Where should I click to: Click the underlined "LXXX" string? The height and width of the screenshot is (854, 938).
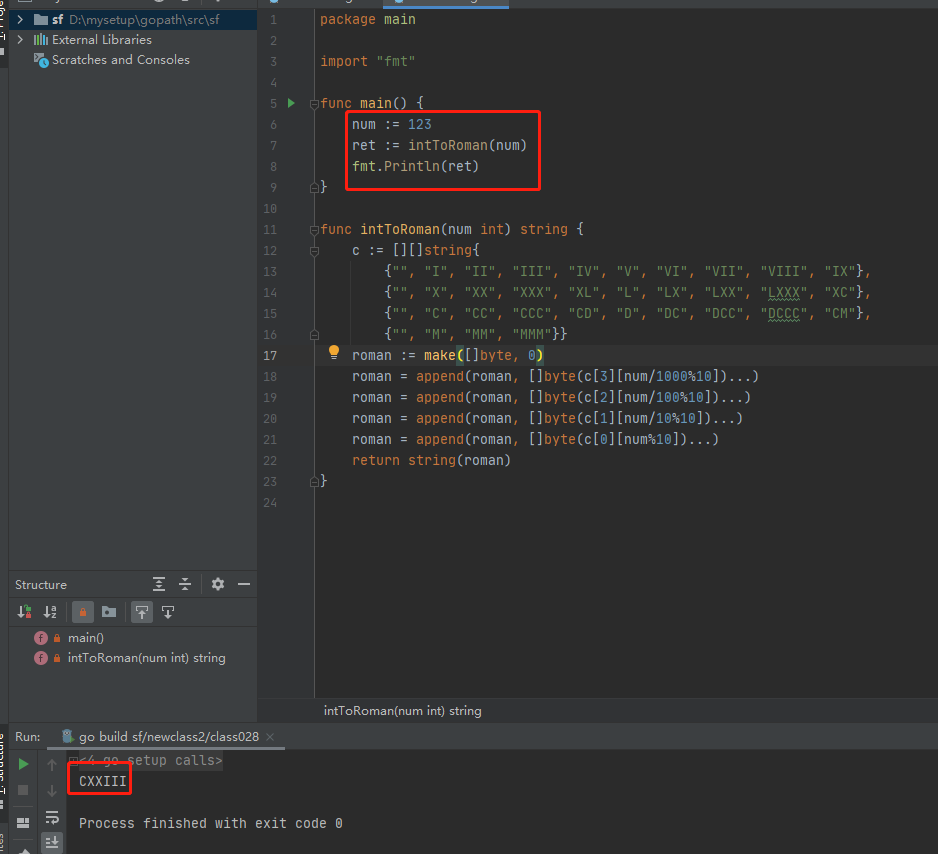click(x=784, y=292)
